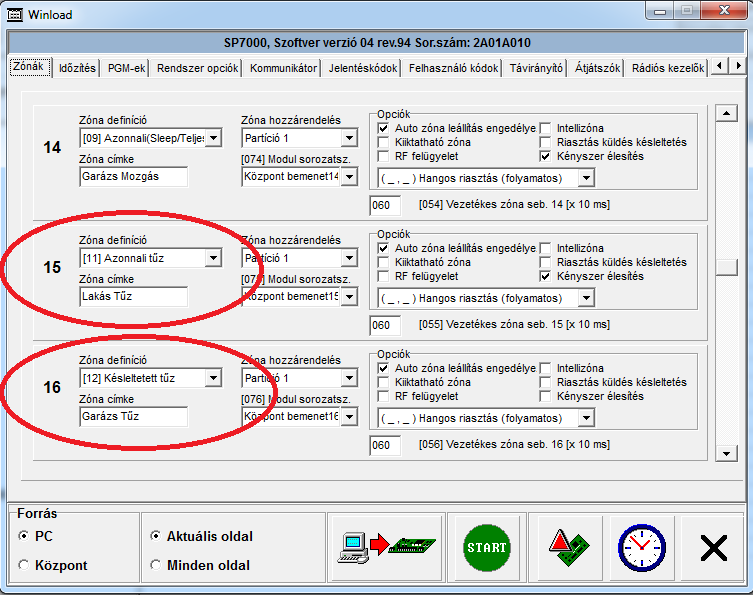Open the Átjátszók tab
753x595 pixels.
597,68
